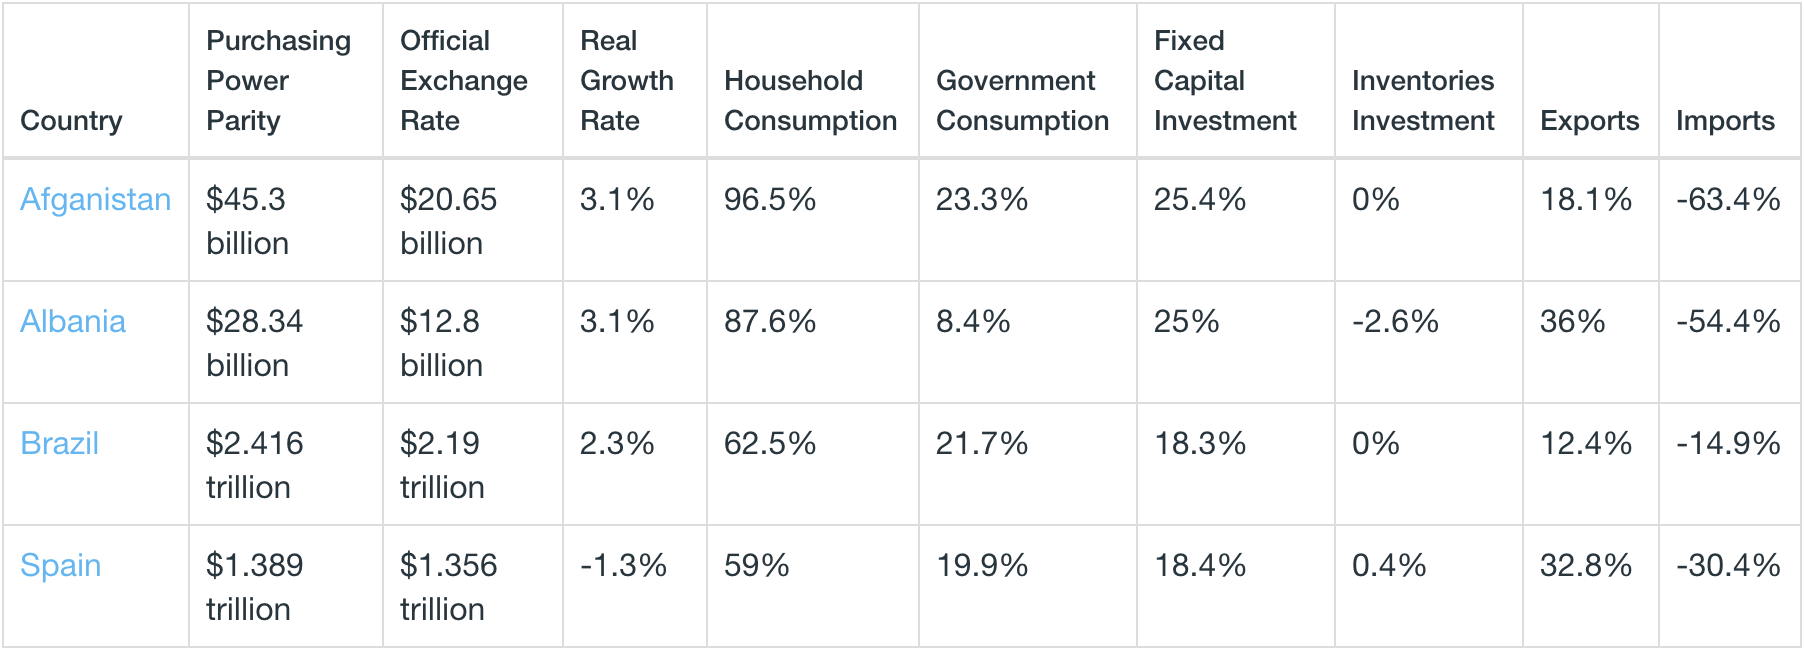Viewport: 1804px width, 650px height.
Task: Click the Exports column header
Action: tap(1589, 121)
